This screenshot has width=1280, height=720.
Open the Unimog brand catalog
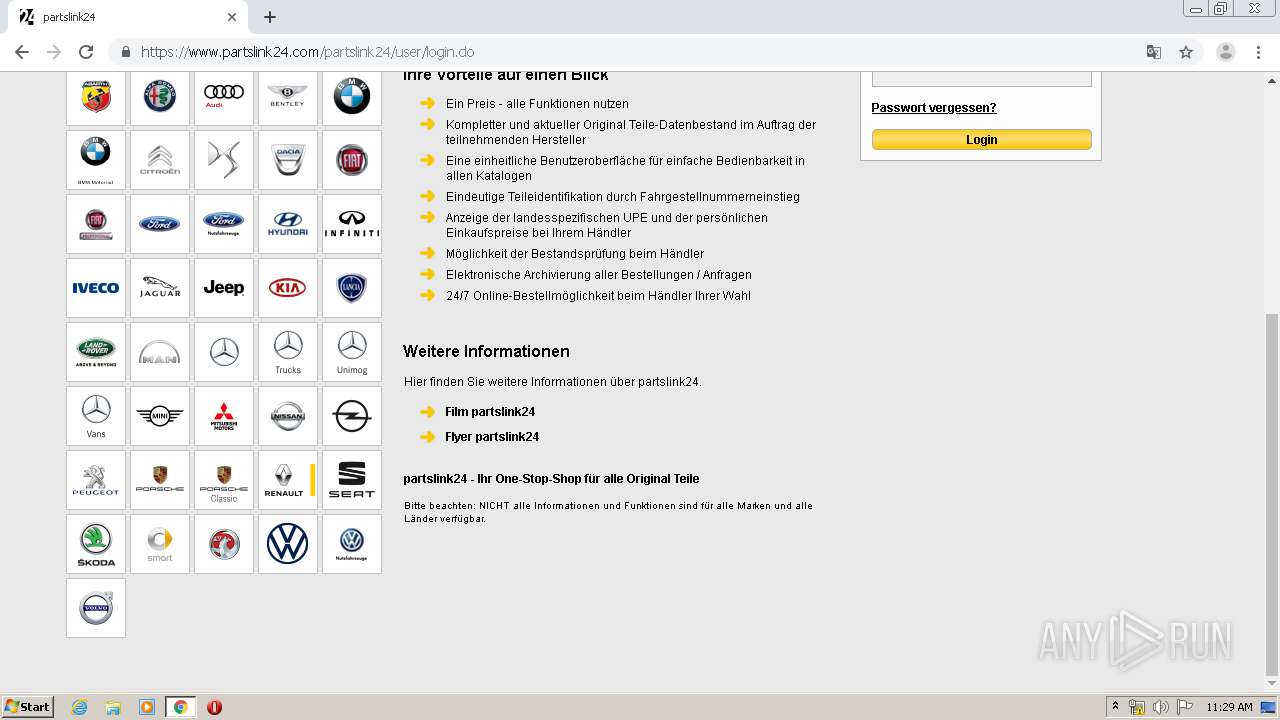tap(352, 352)
